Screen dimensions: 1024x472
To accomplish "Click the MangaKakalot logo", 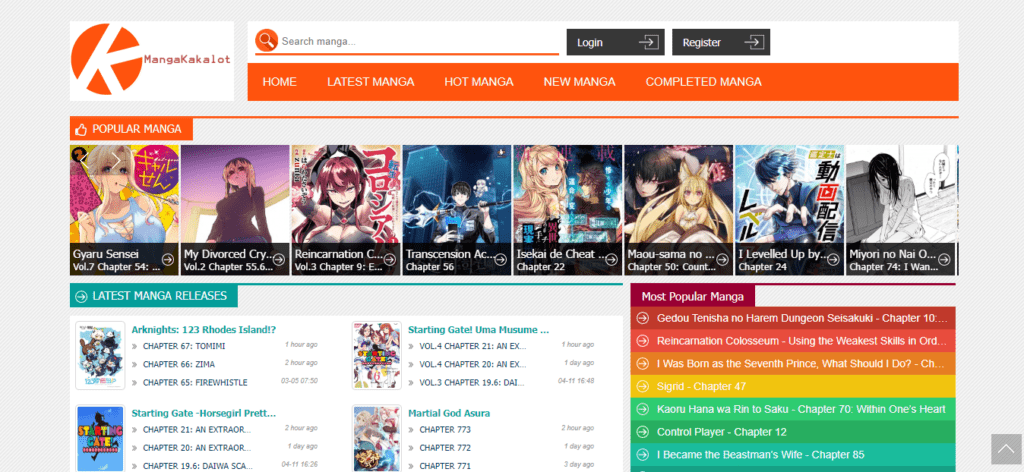I will pos(152,61).
